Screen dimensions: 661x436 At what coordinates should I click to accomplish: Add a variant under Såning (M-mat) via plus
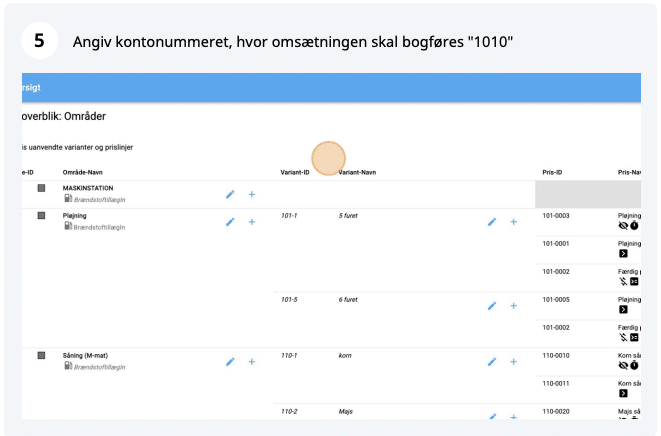tap(252, 362)
